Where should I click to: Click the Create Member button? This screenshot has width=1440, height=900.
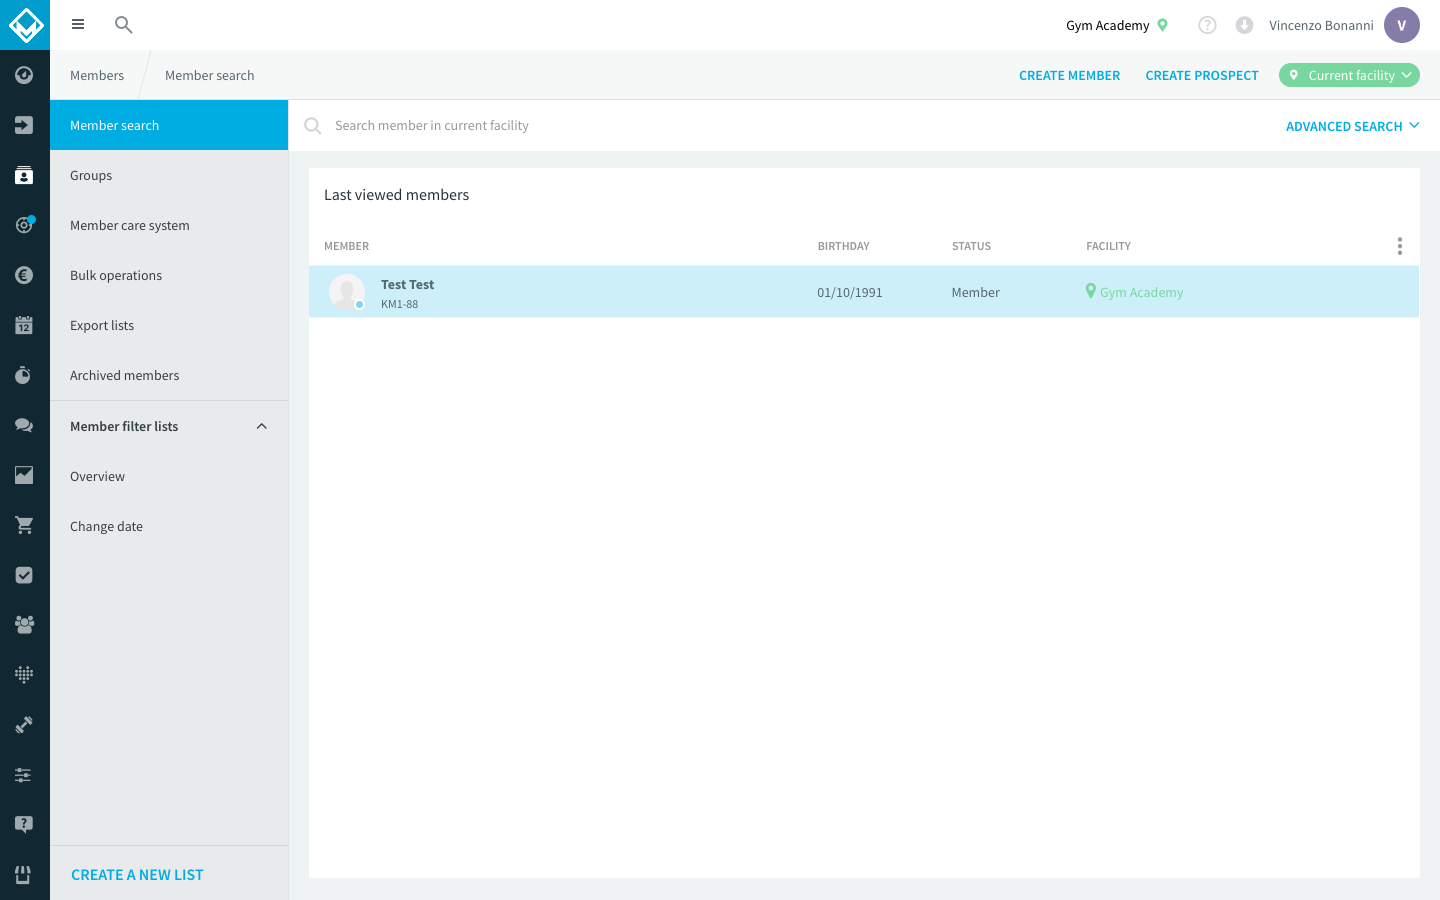click(1069, 75)
